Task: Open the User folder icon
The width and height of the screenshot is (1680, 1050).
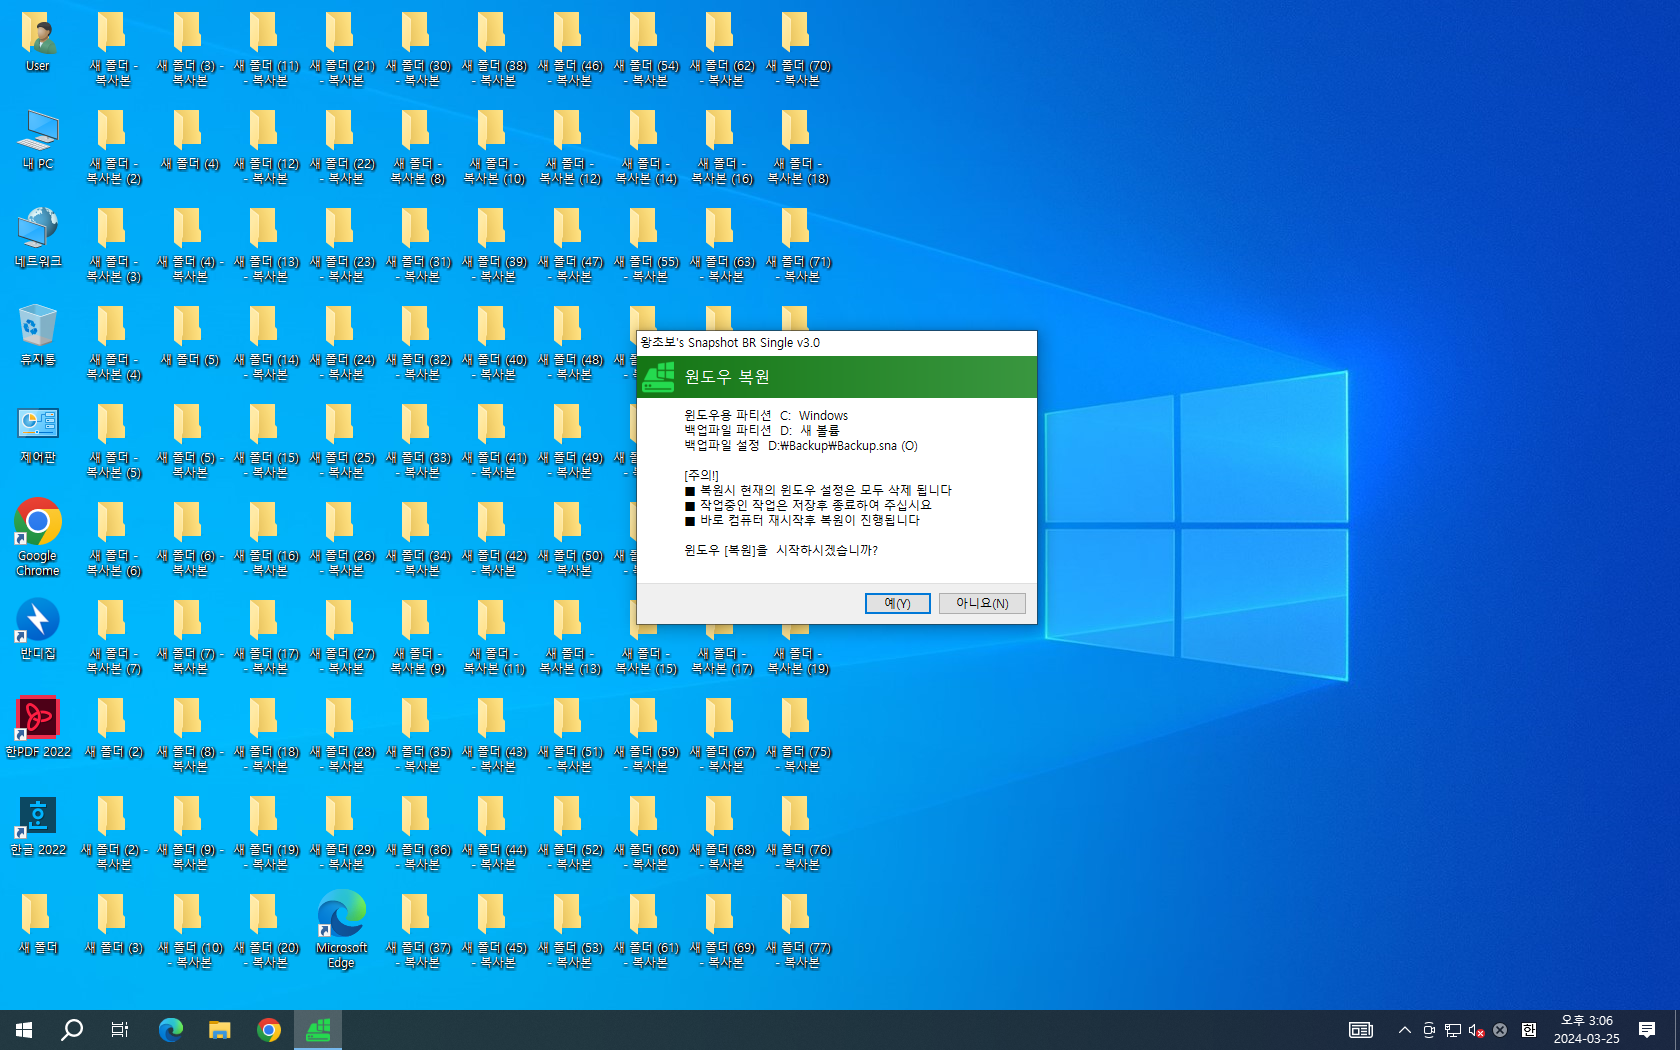Action: click(x=38, y=43)
